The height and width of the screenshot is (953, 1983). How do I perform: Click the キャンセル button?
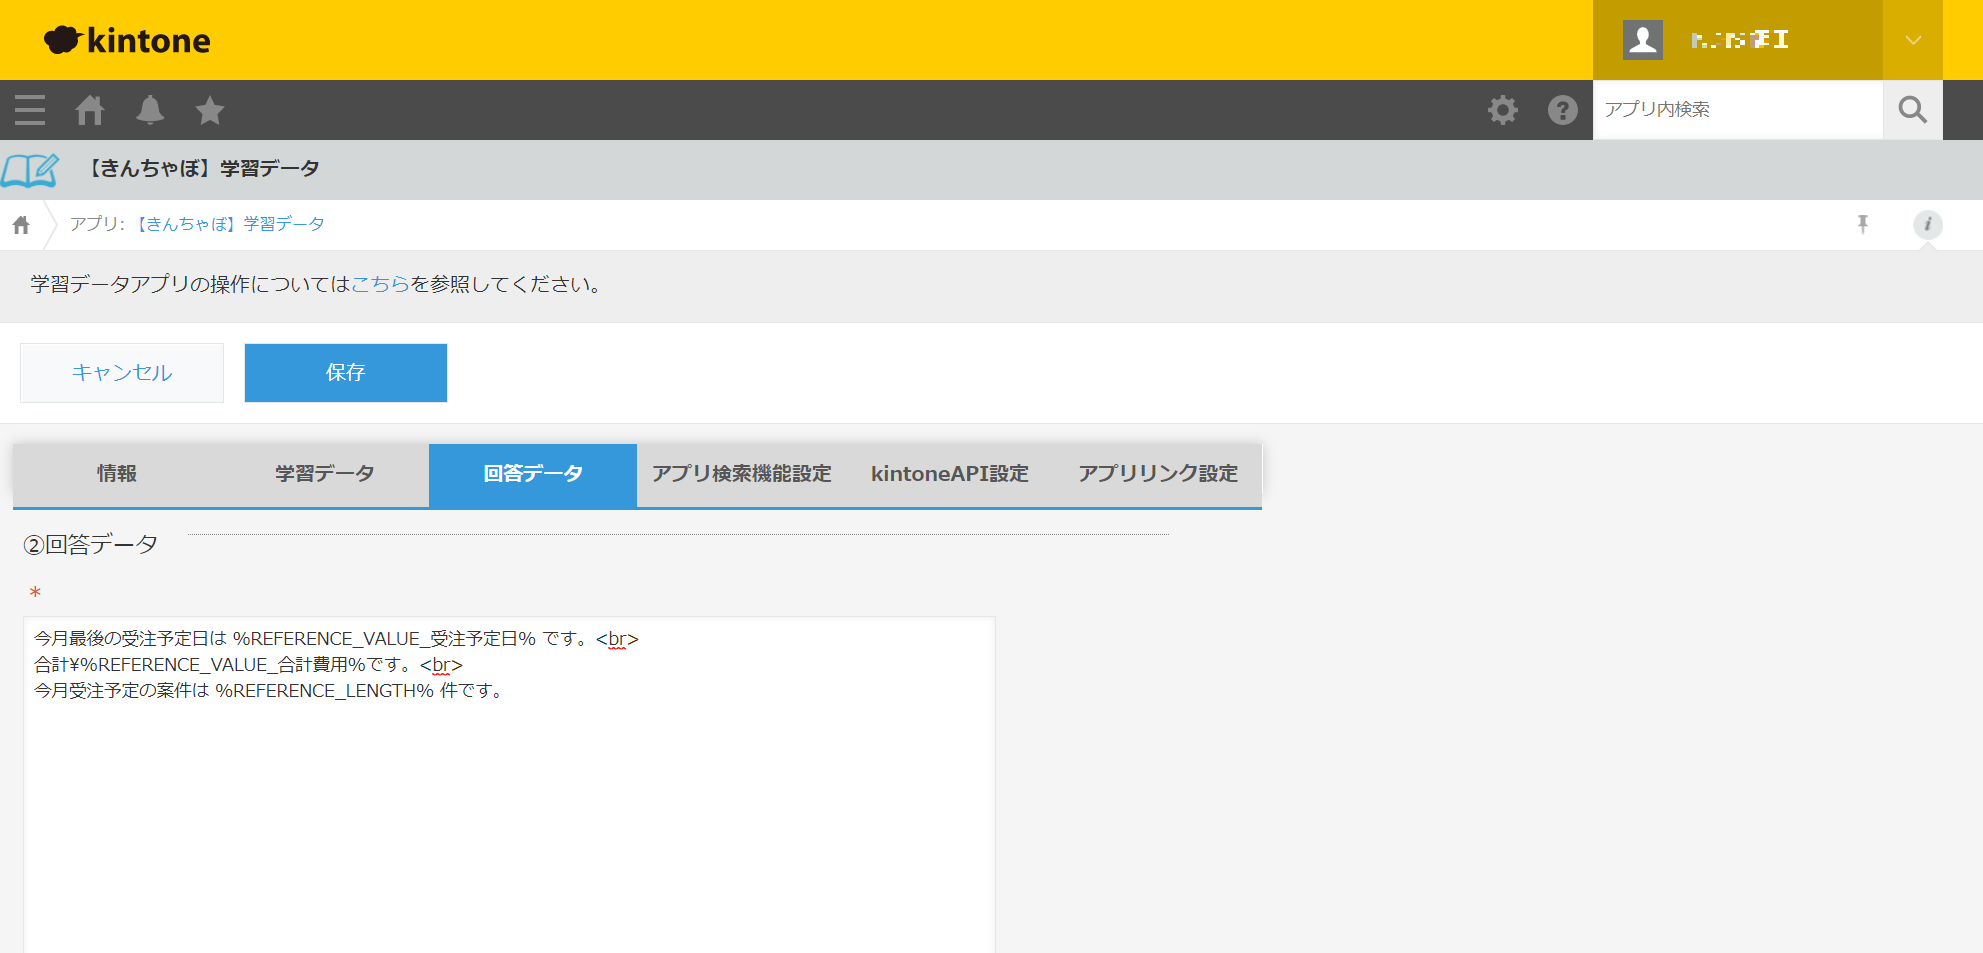(122, 373)
